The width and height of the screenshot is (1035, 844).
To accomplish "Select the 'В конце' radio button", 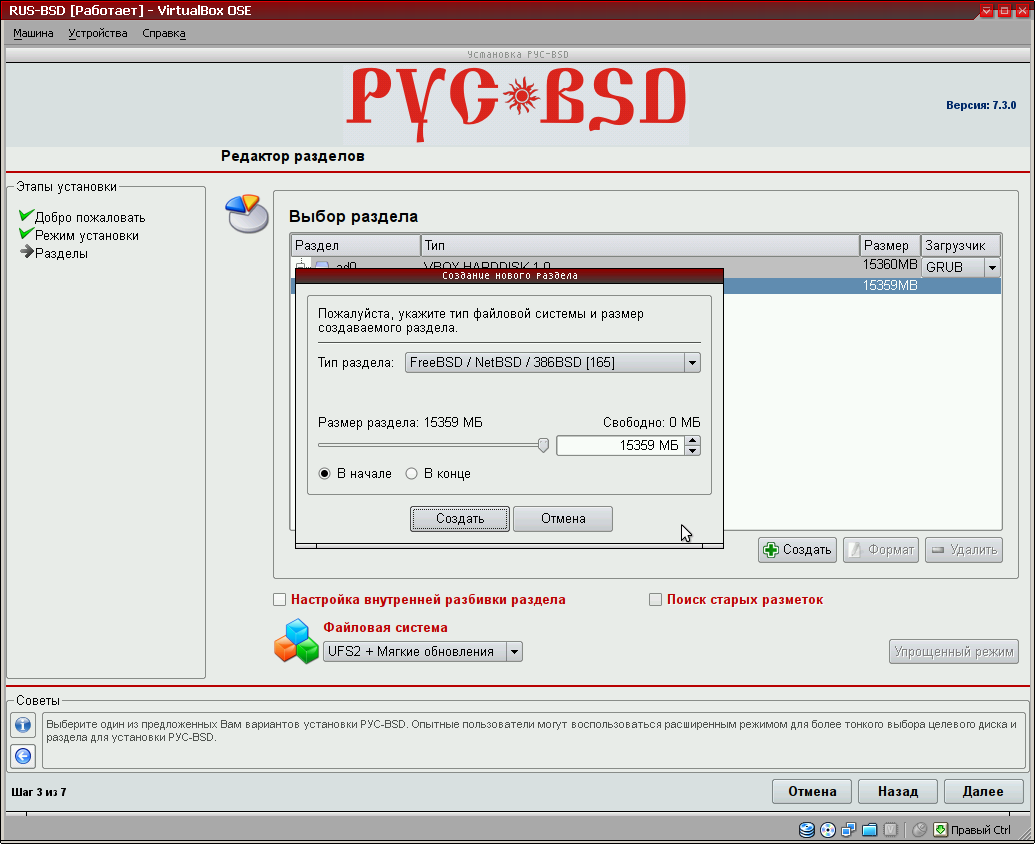I will click(411, 474).
